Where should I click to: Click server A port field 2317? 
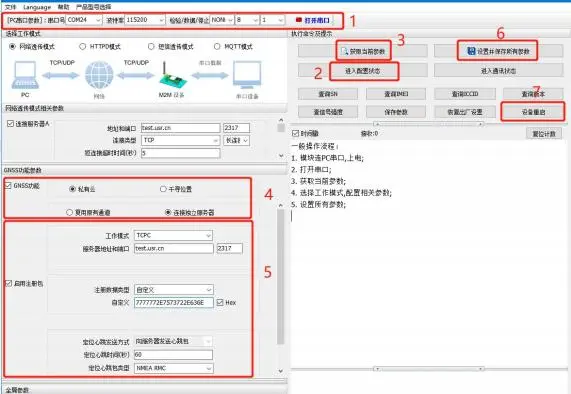pyautogui.click(x=236, y=128)
